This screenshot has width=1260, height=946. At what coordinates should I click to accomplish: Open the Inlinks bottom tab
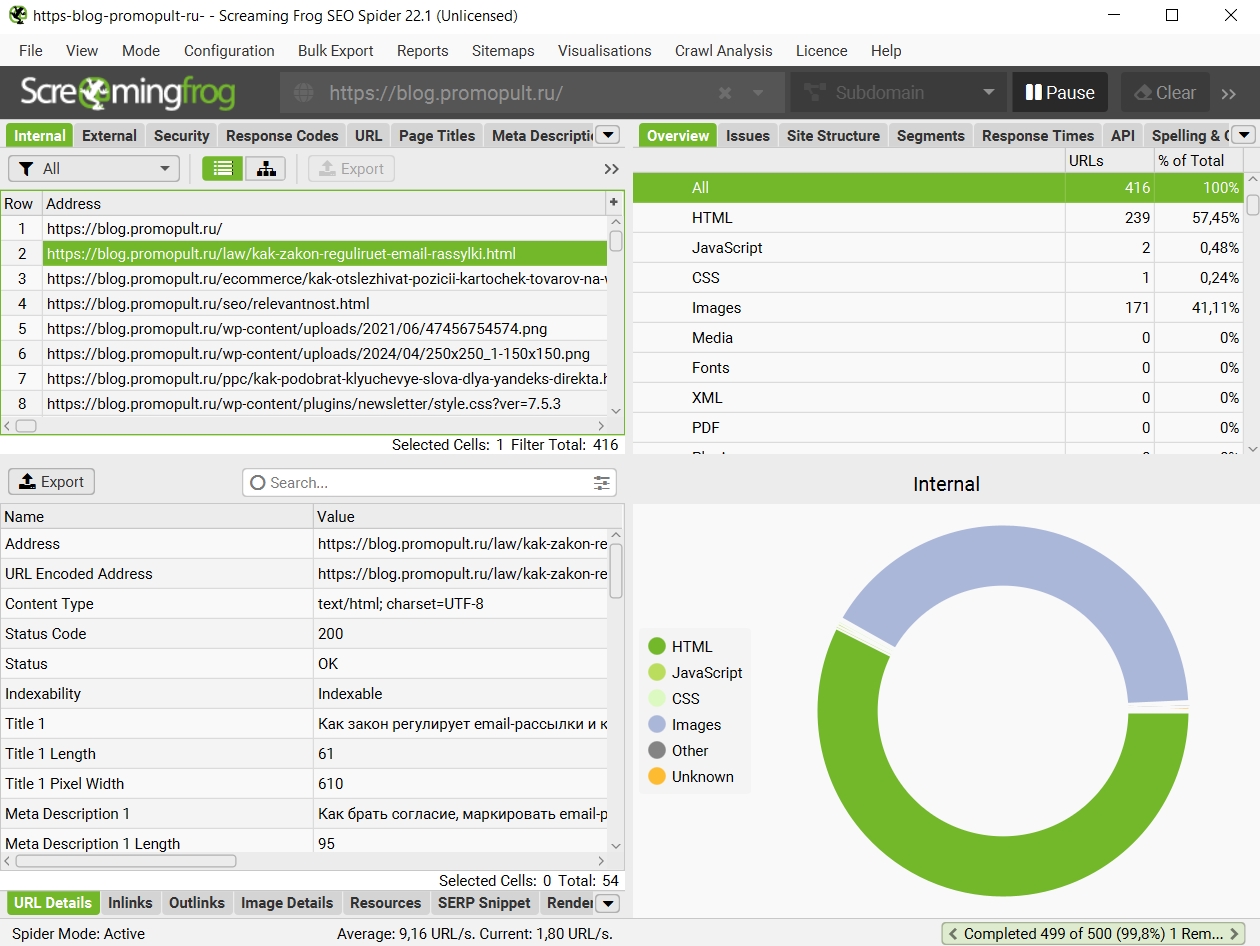(130, 903)
